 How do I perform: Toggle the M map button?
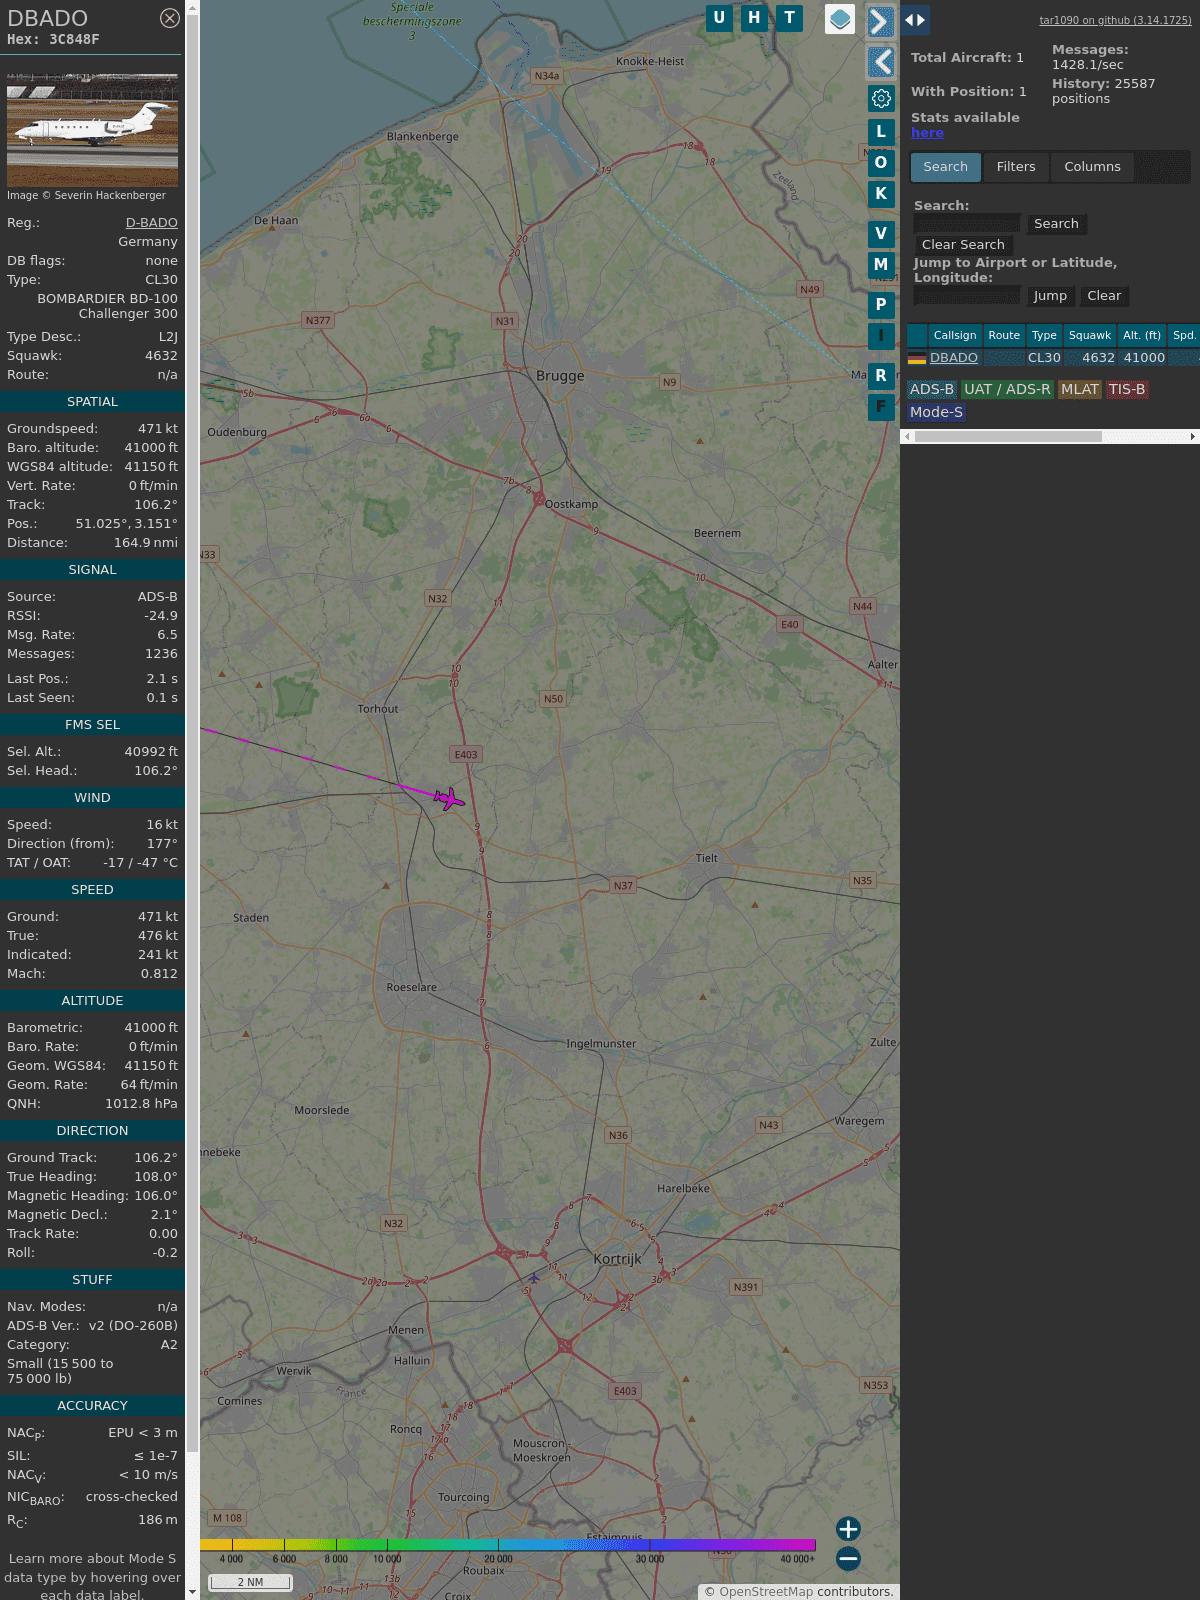(881, 265)
